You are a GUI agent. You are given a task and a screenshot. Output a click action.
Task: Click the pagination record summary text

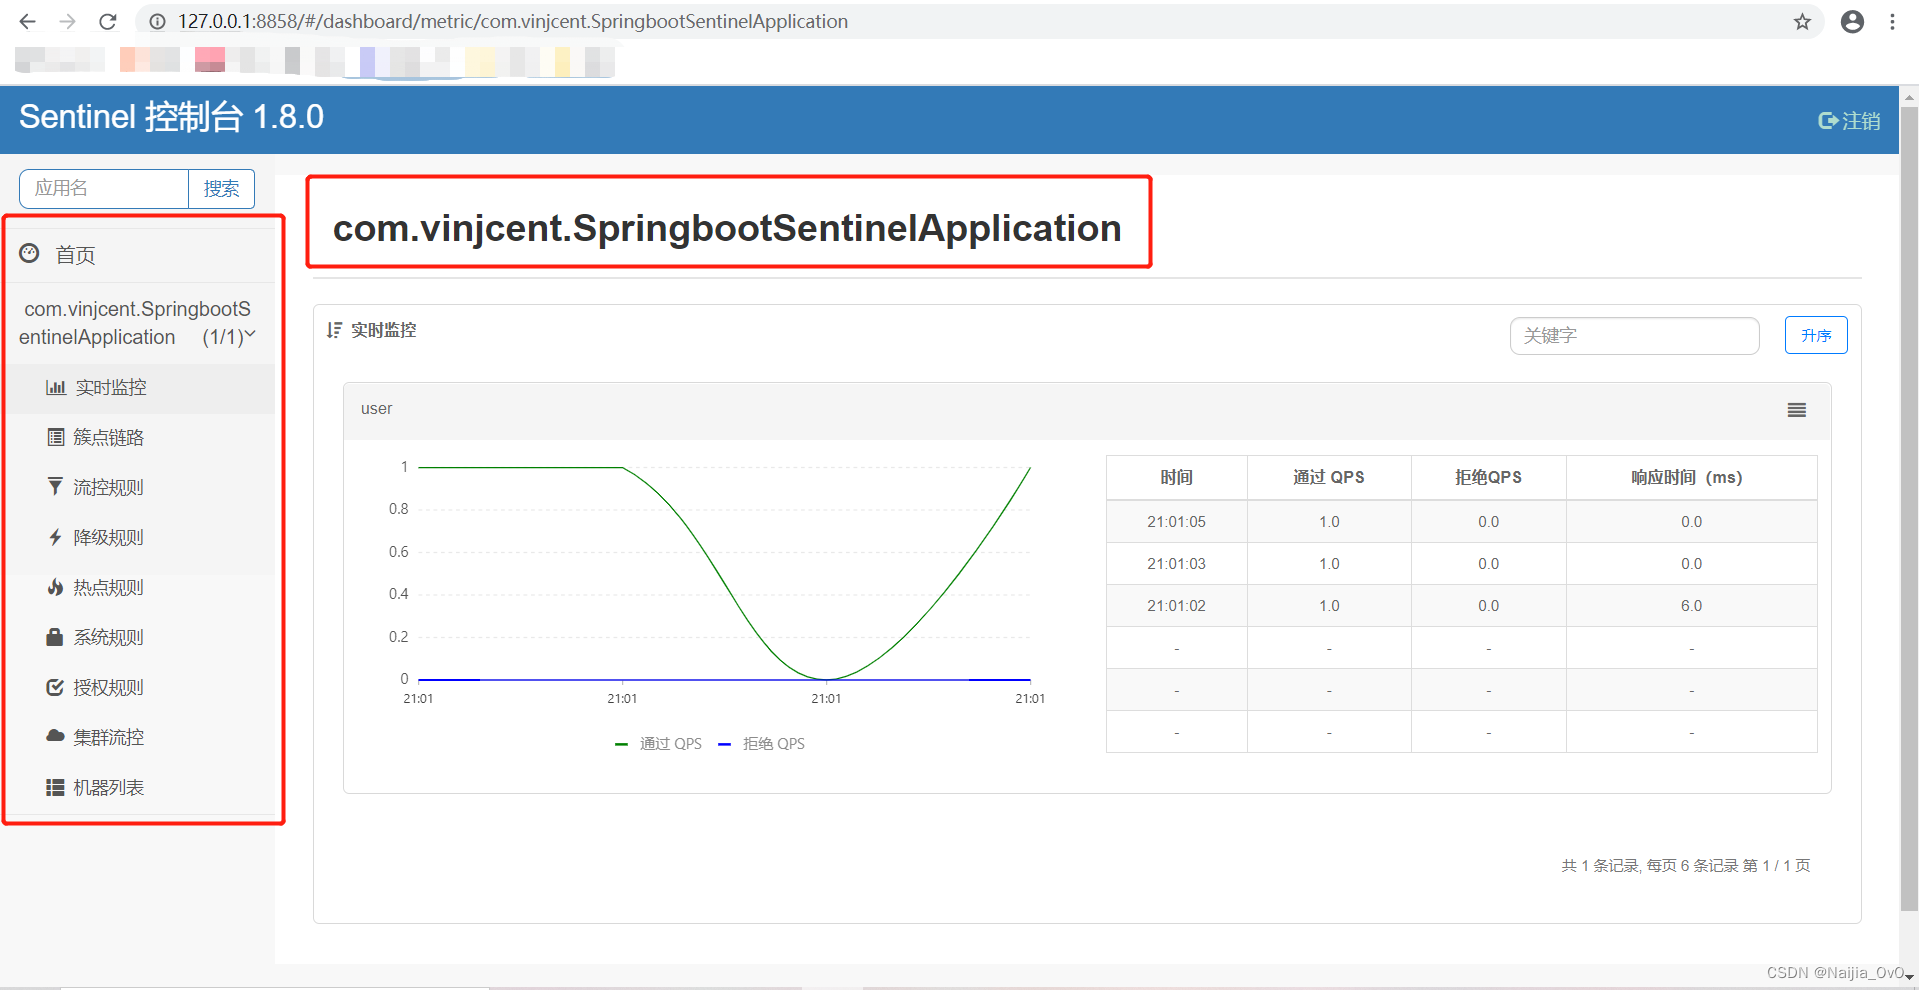1686,866
